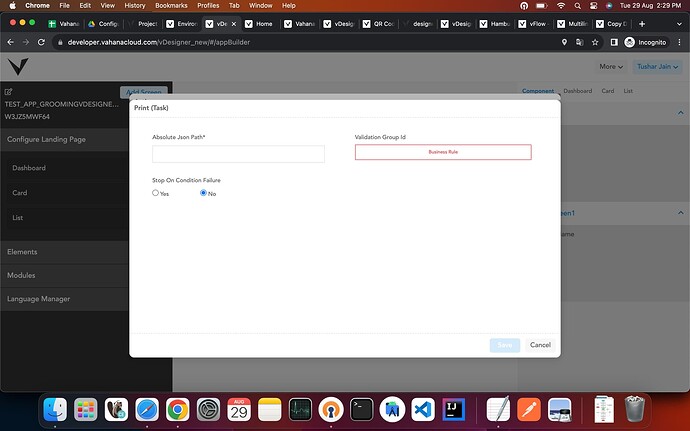The image size is (690, 431).
Task: Open the Profiles menu in the menu bar
Action: [x=208, y=6]
